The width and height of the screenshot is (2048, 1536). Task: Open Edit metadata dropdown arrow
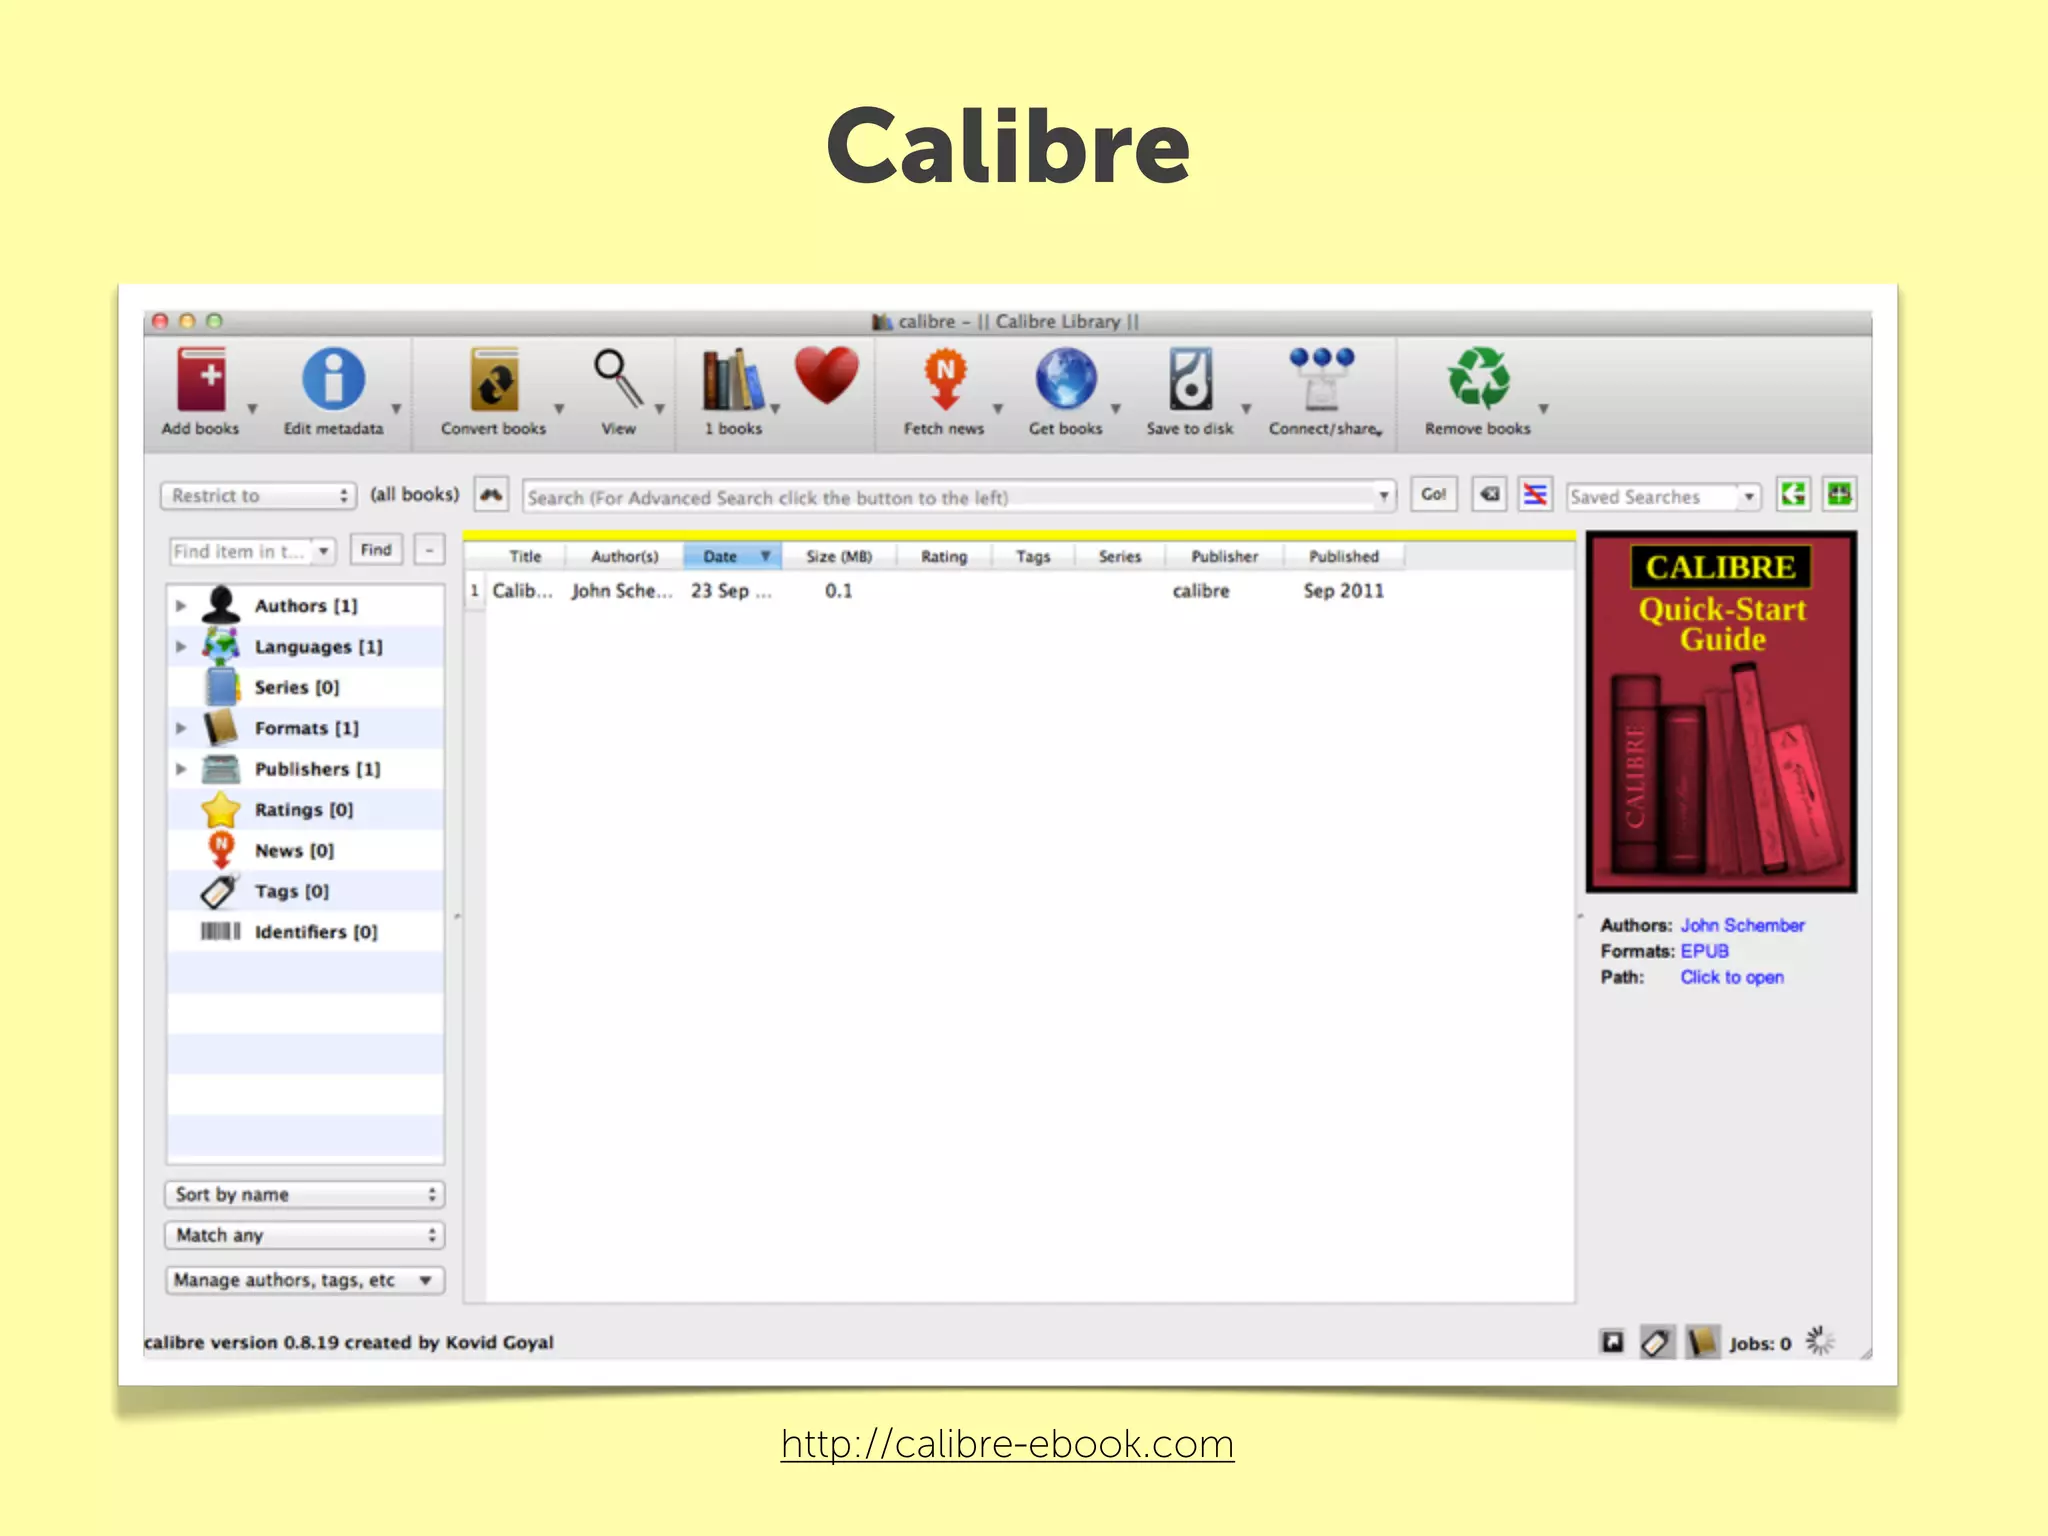click(396, 409)
